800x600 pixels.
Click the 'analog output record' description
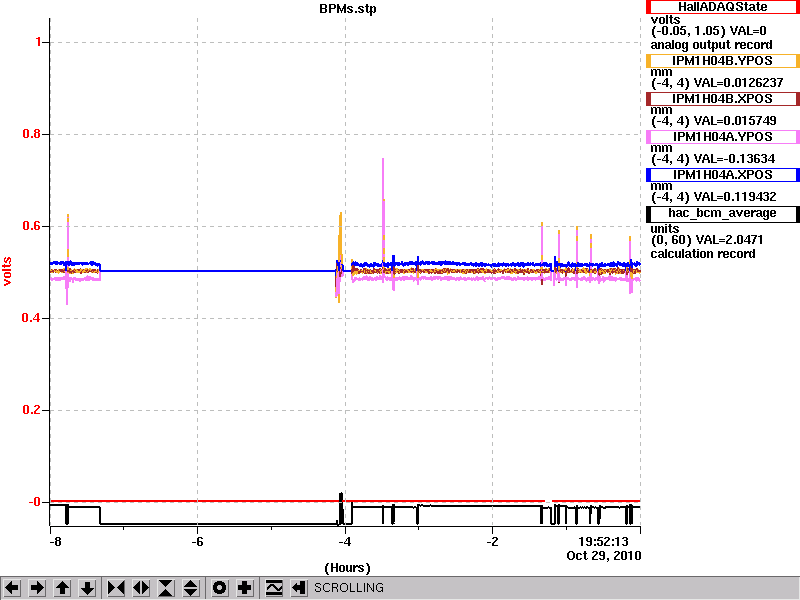711,45
